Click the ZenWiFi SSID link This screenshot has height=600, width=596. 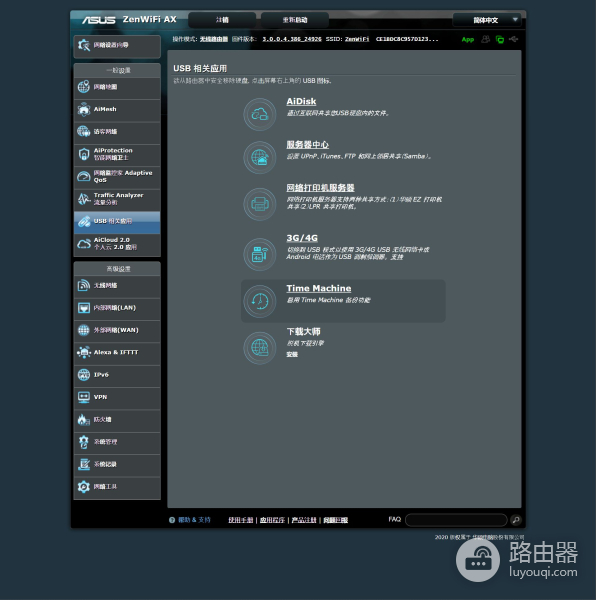point(357,39)
